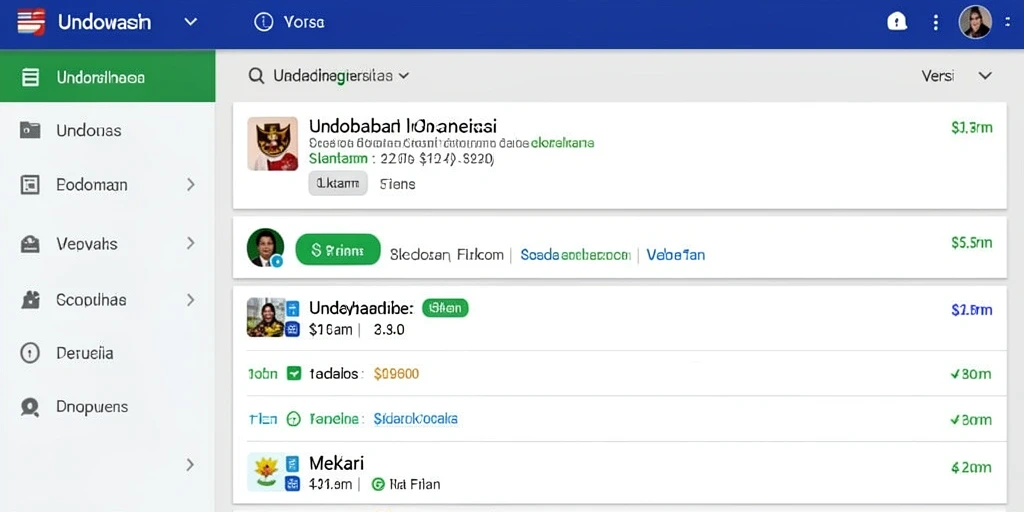Open the three-dot menu in the header

point(936,22)
